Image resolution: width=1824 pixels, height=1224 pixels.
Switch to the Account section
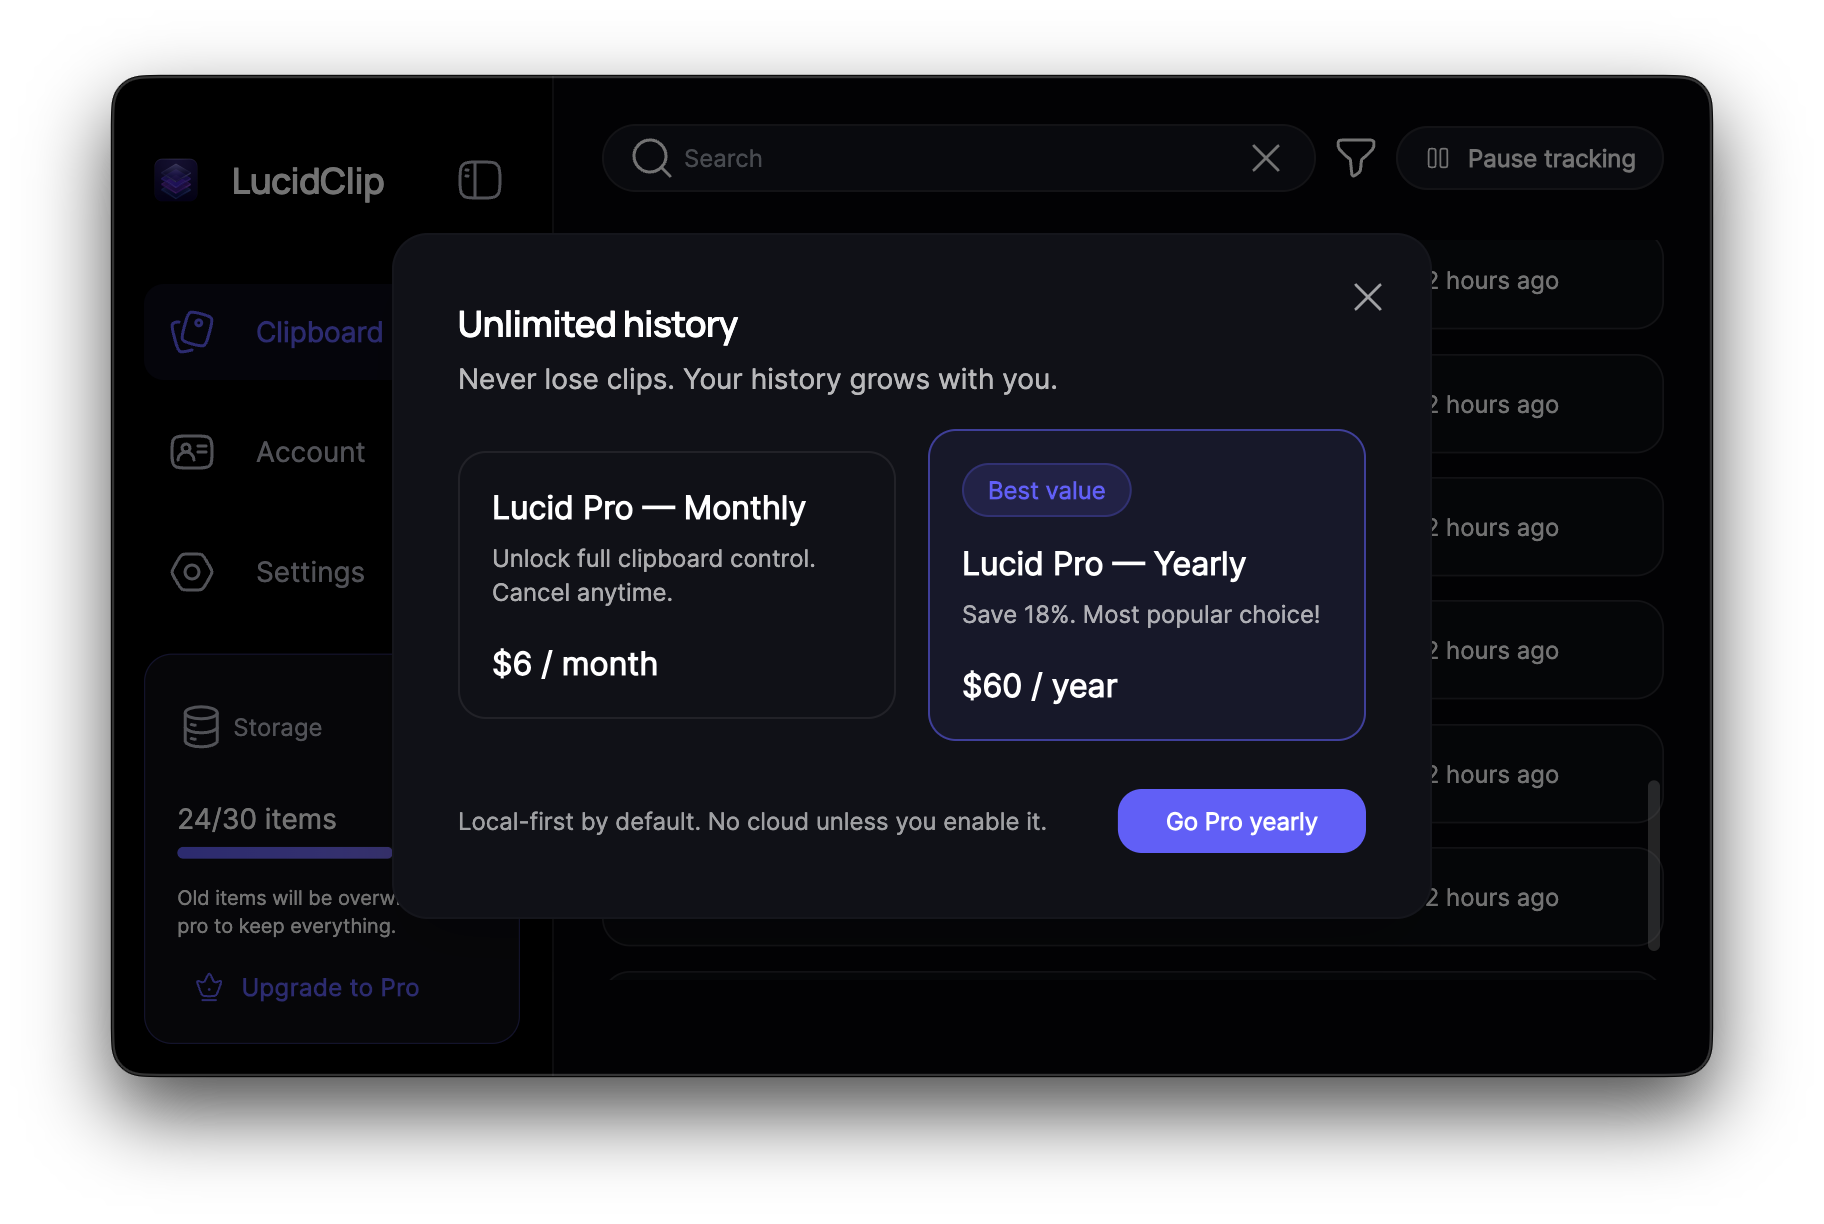pyautogui.click(x=310, y=452)
